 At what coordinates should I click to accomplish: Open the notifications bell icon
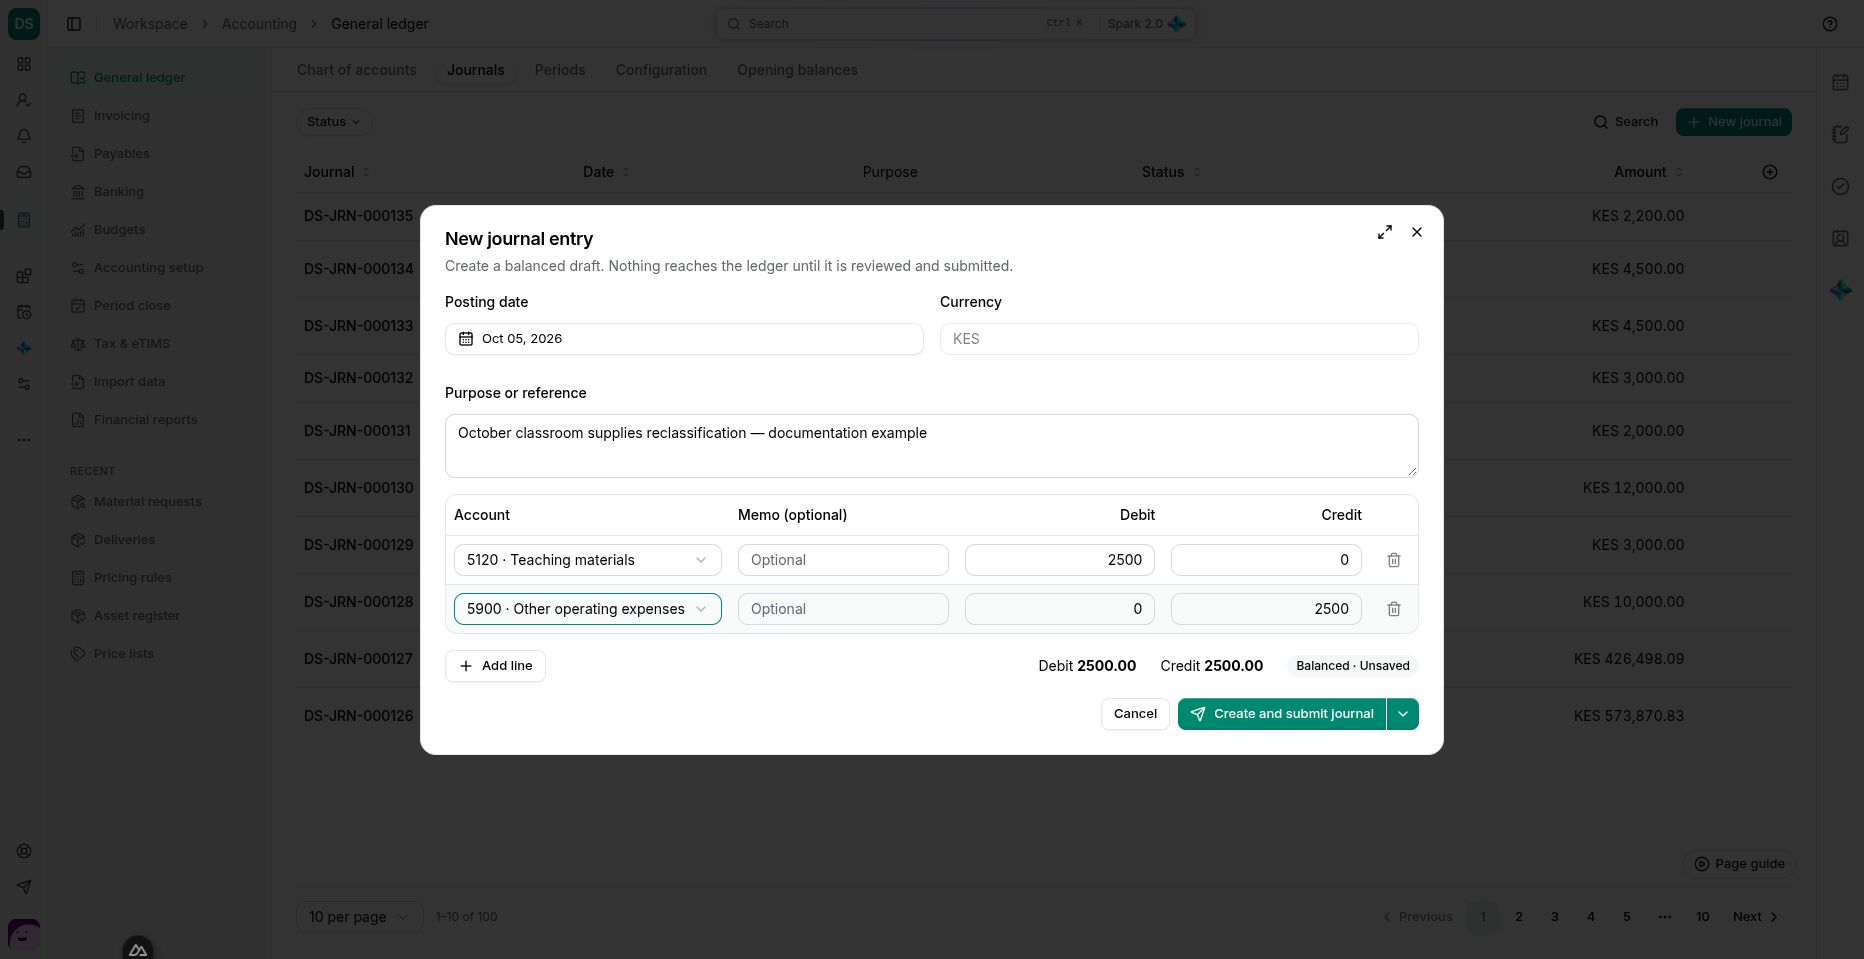(x=24, y=136)
